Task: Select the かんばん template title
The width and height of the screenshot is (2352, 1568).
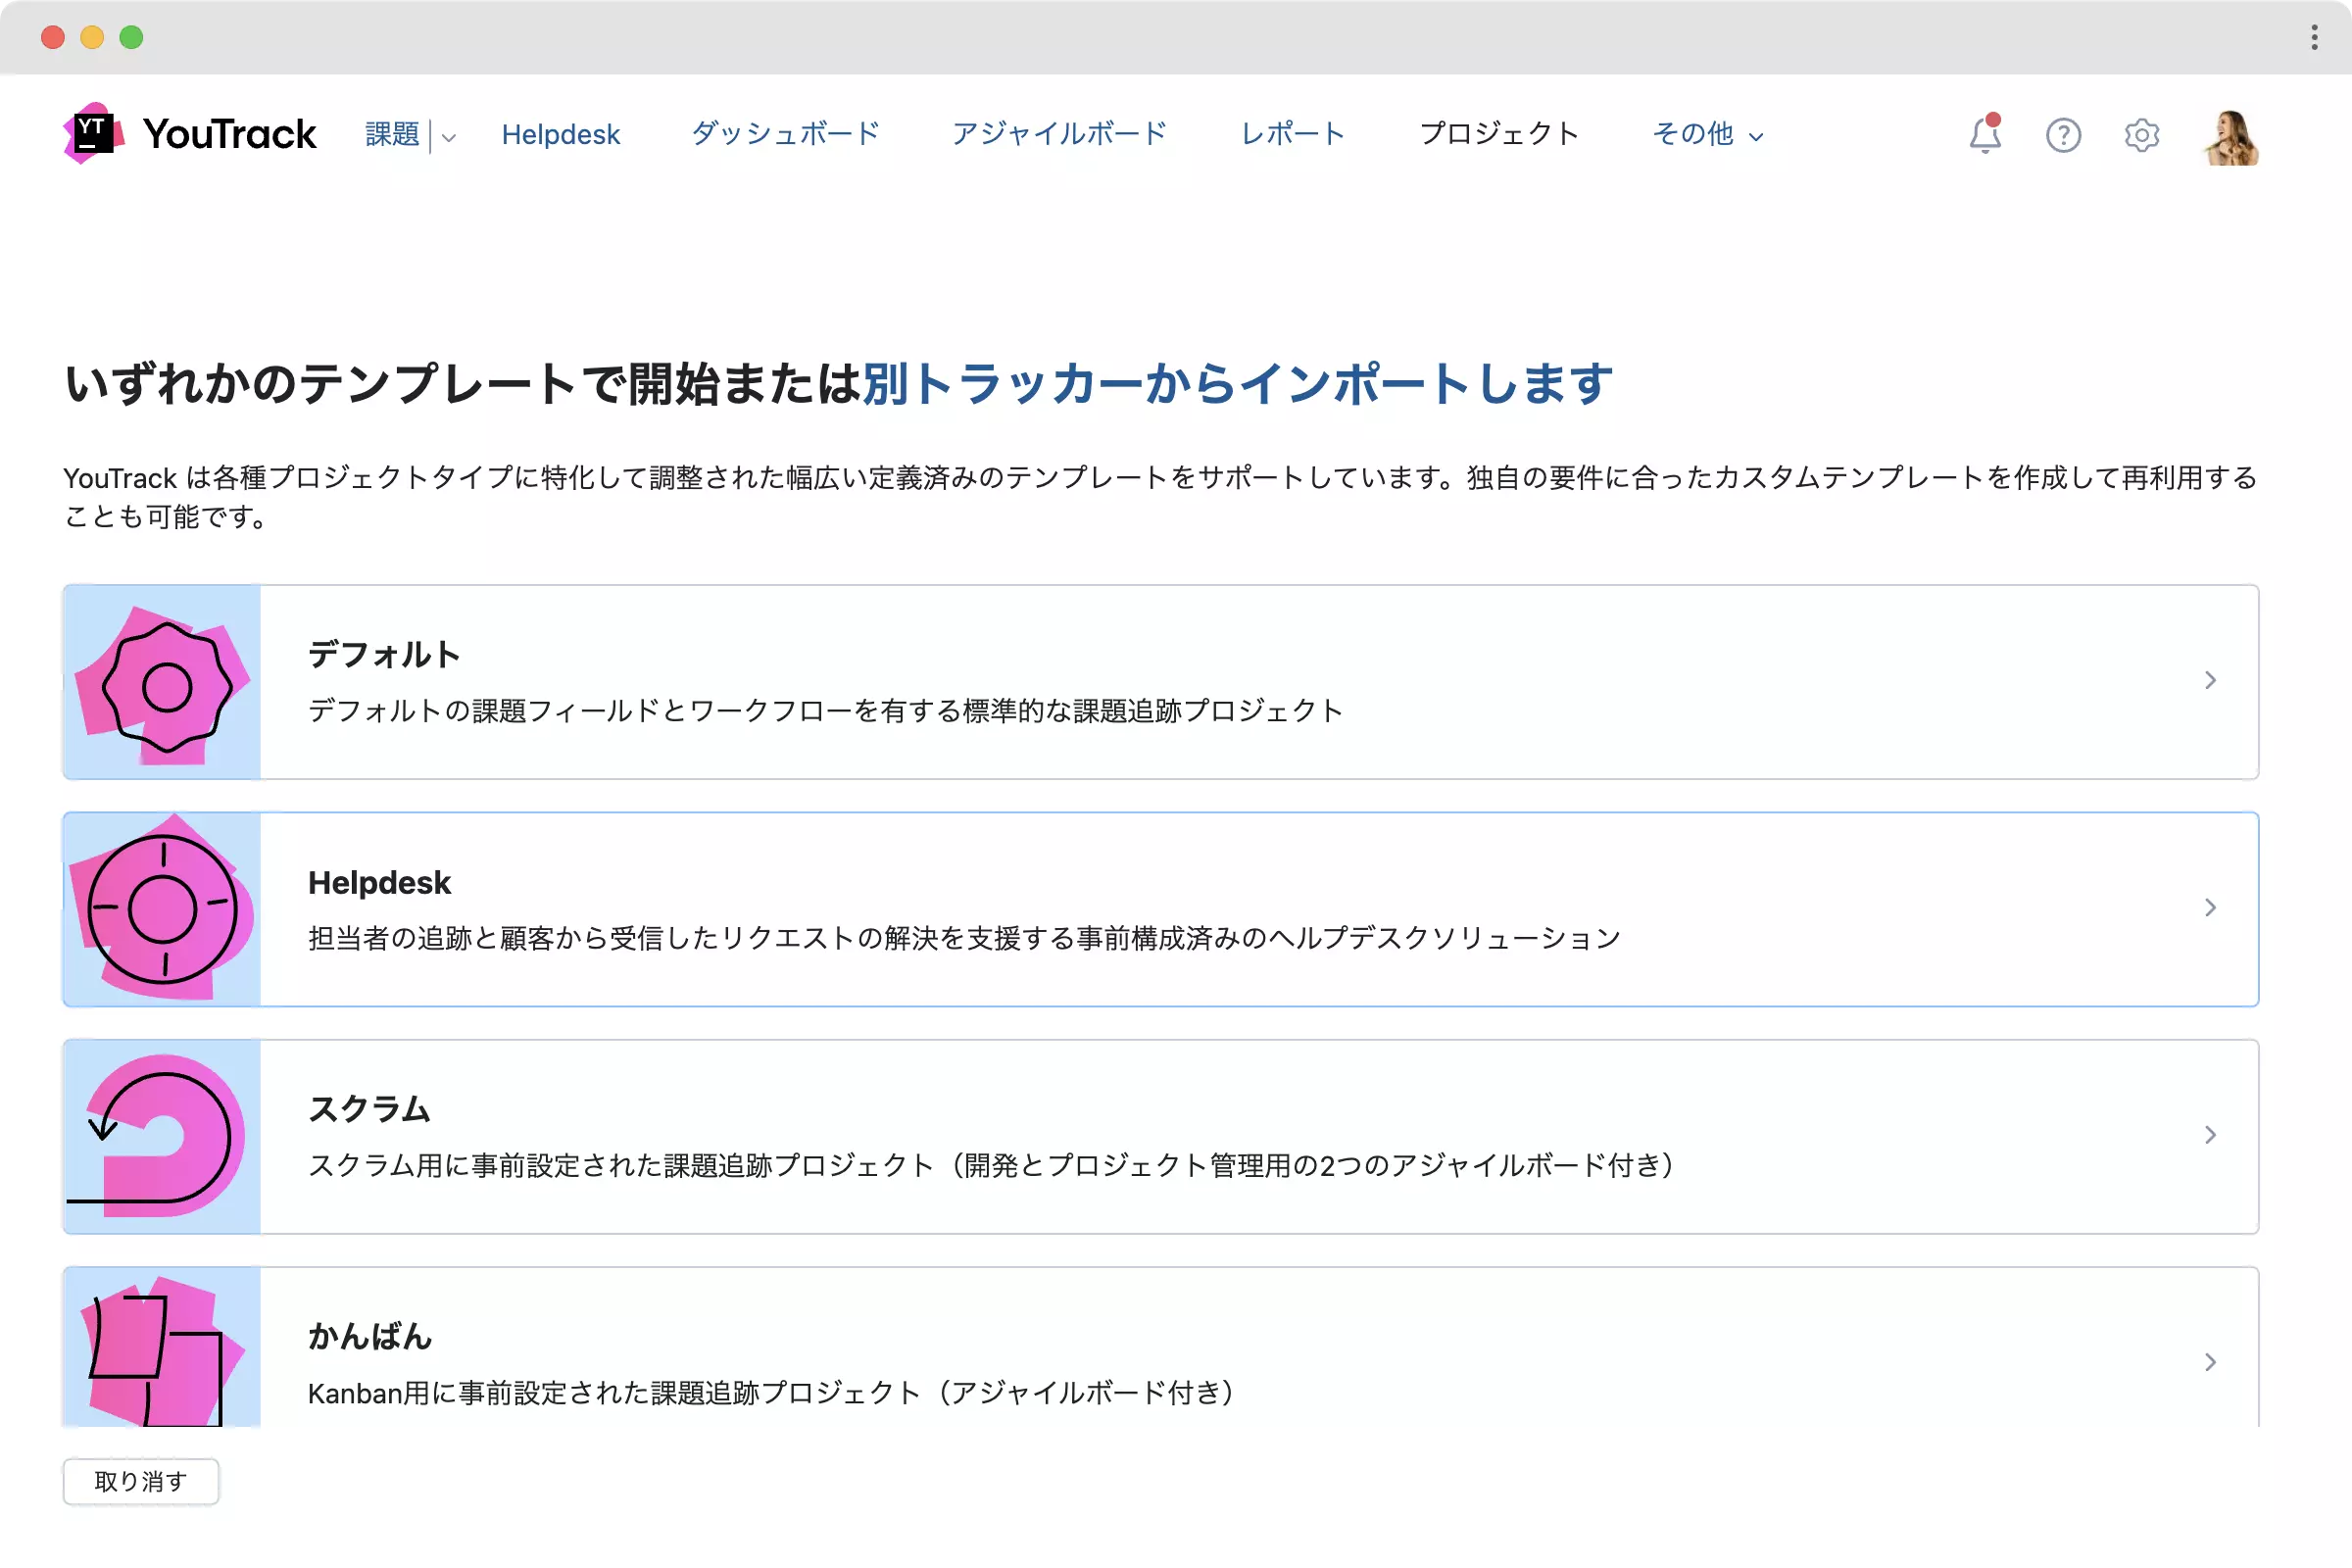Action: [x=369, y=1336]
